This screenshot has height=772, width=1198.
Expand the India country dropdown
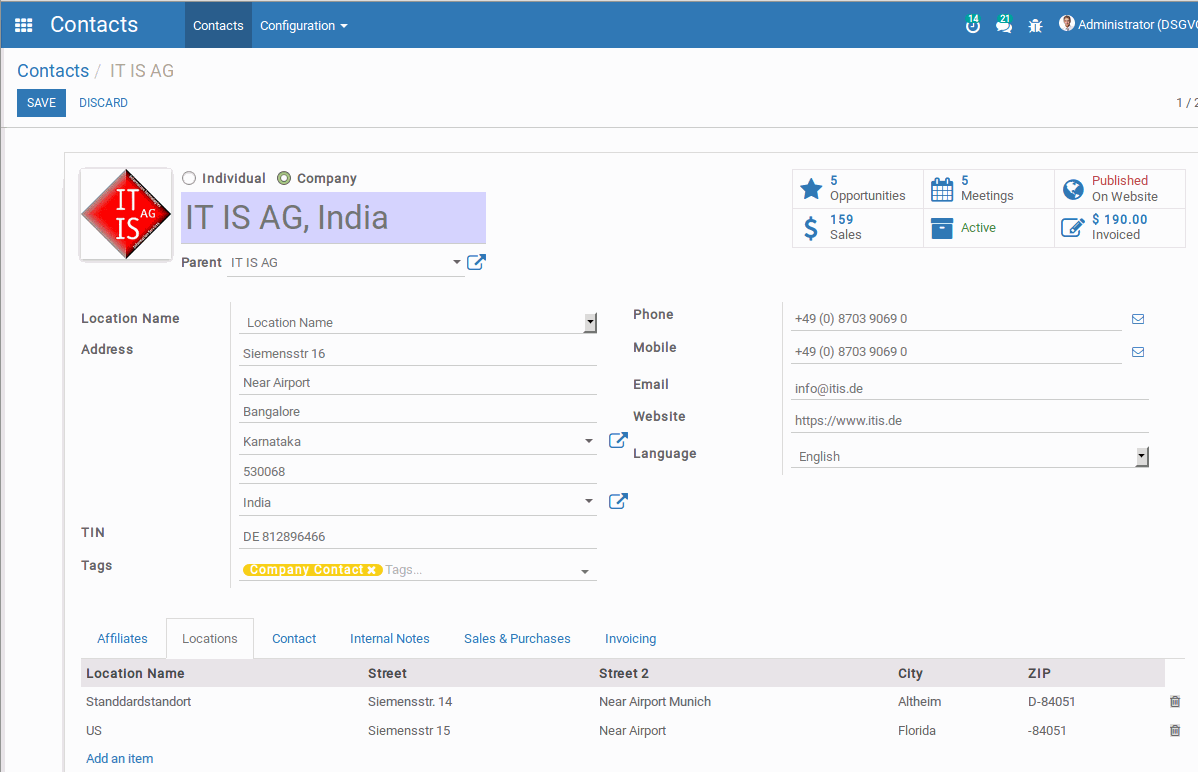pos(588,501)
